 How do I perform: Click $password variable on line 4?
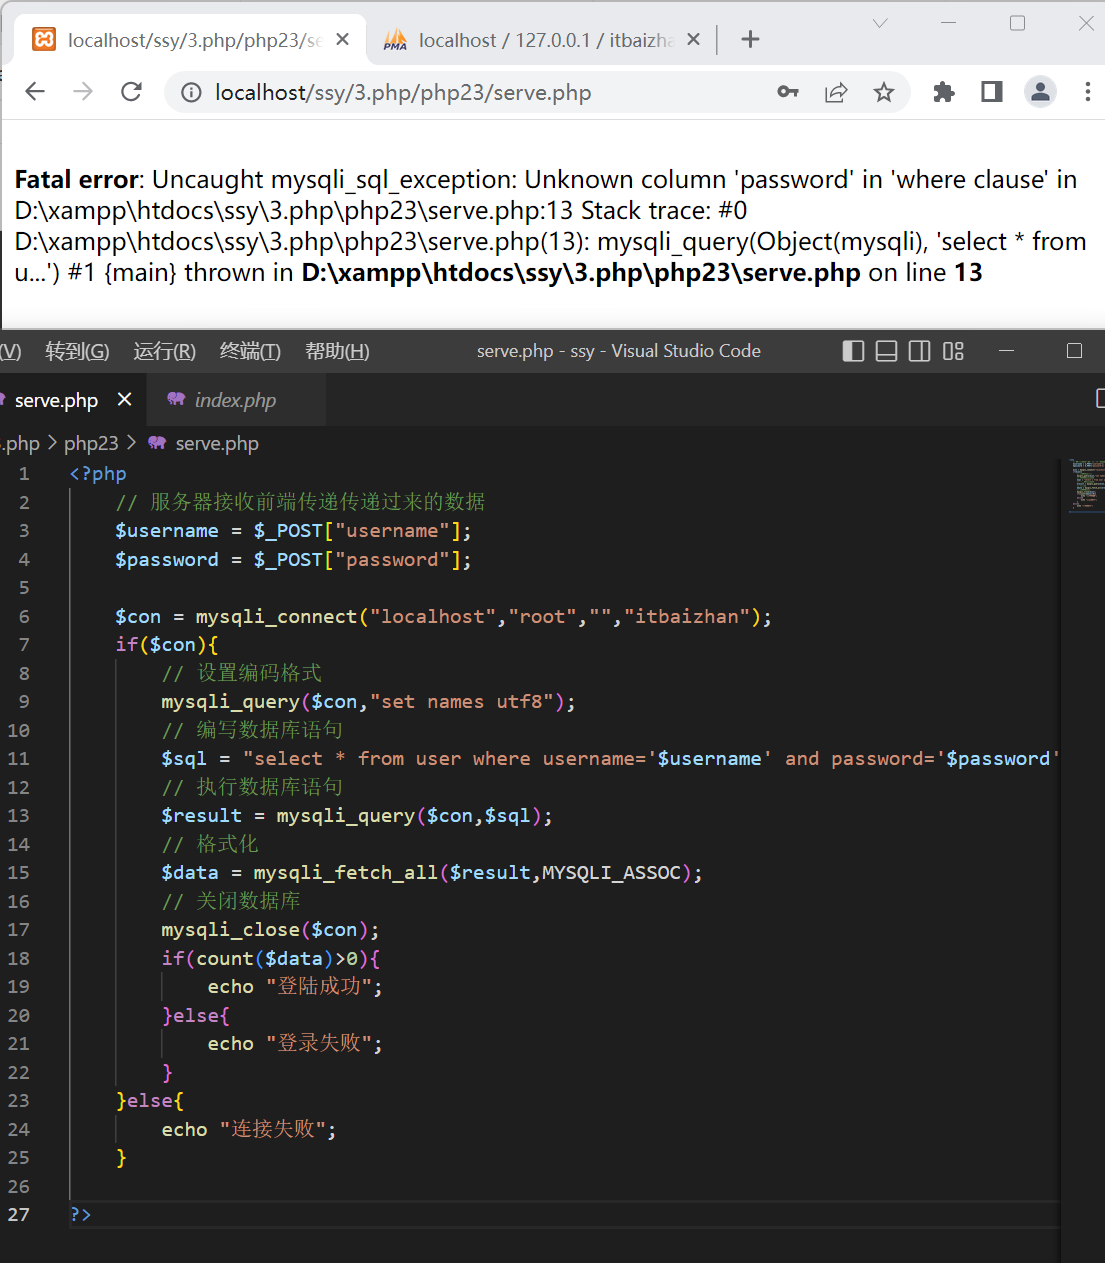pyautogui.click(x=167, y=560)
